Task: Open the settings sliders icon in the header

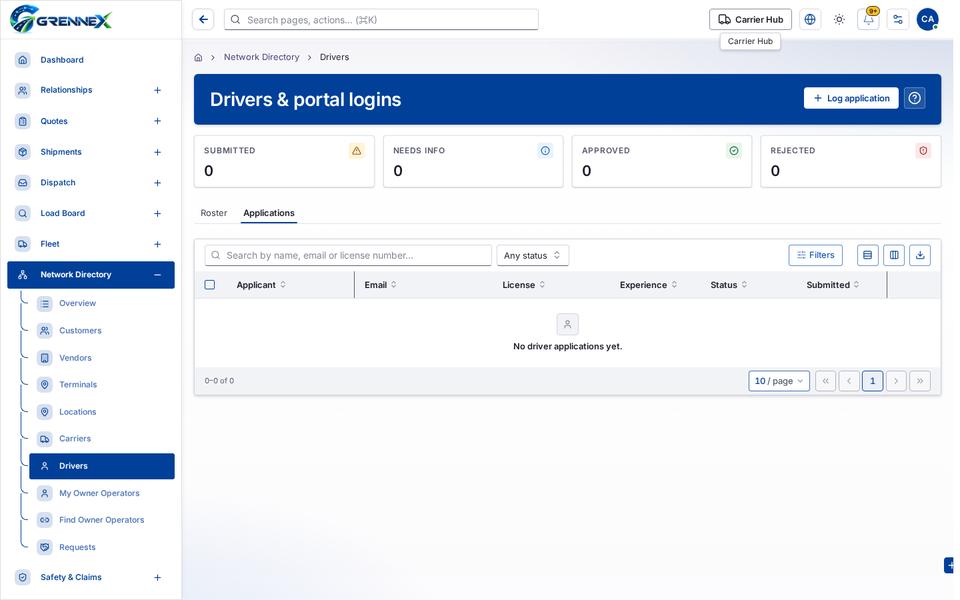Action: tap(898, 20)
